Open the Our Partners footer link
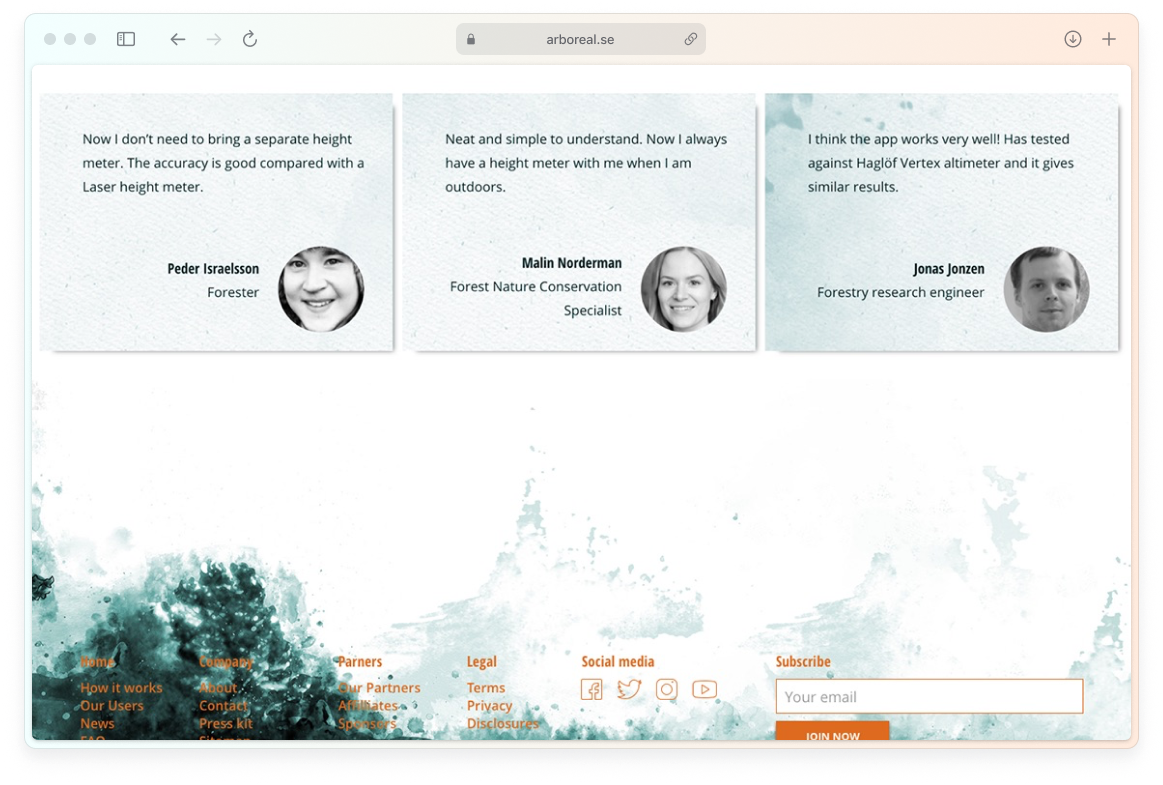This screenshot has width=1163, height=785. (x=379, y=688)
